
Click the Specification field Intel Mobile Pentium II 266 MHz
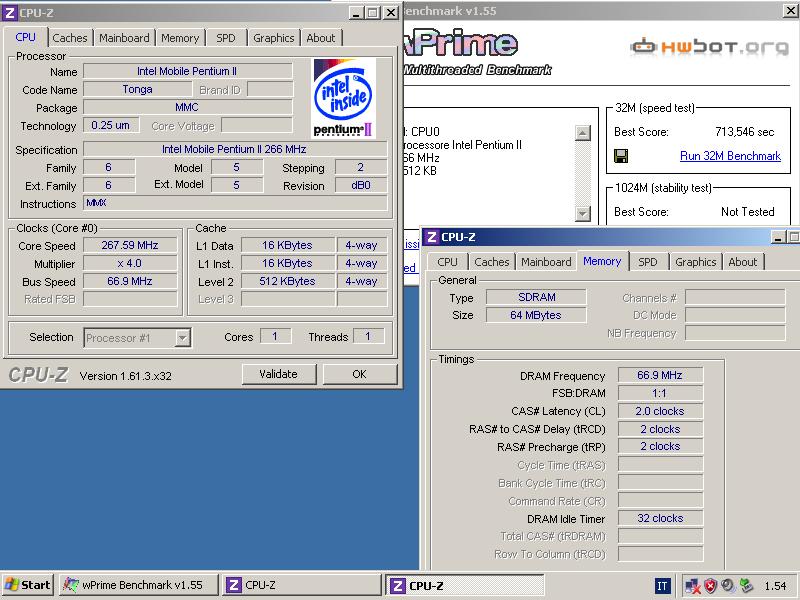coord(235,149)
